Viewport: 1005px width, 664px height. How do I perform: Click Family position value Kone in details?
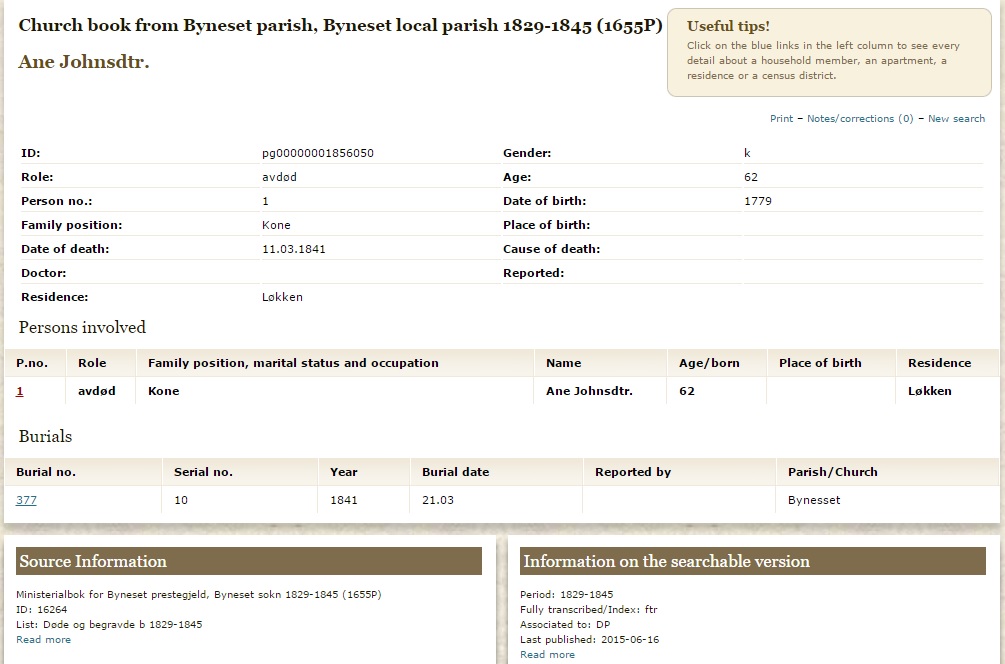(276, 226)
